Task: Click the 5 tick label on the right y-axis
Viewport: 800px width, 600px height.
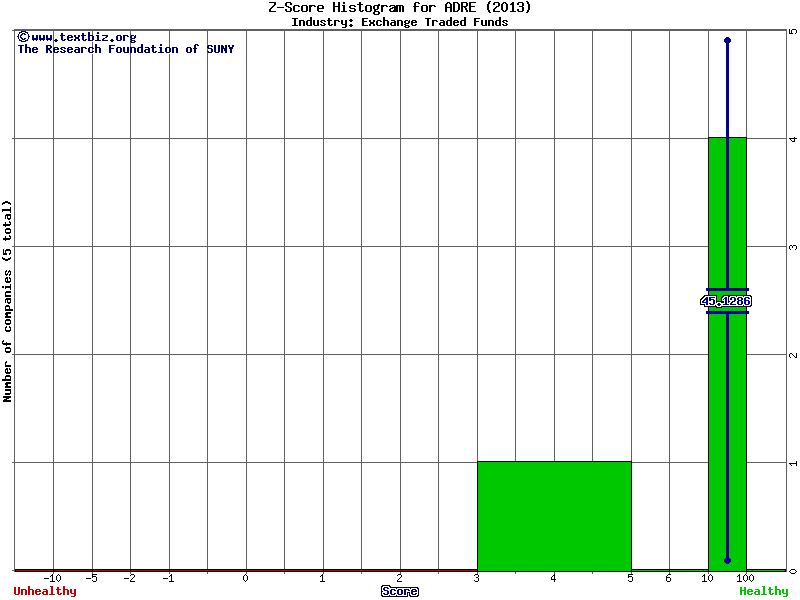Action: [x=792, y=31]
